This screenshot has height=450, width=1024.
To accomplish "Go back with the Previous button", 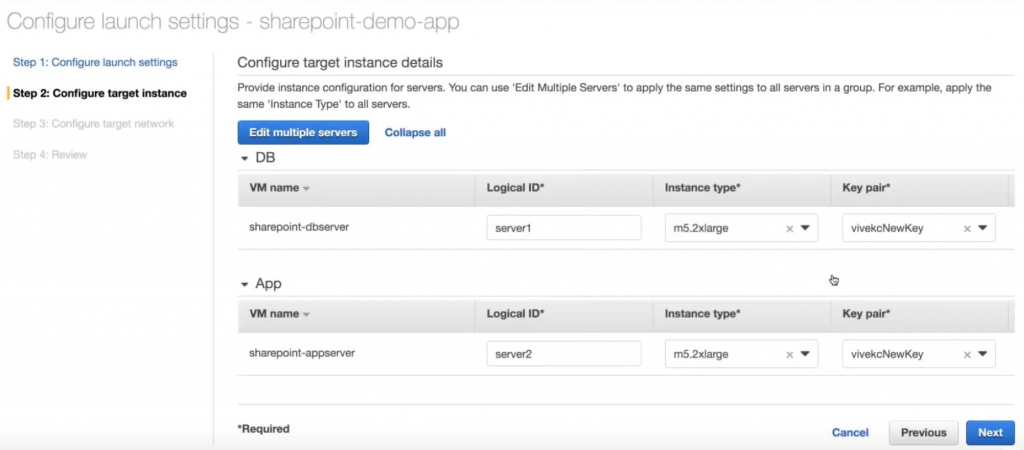I will (923, 432).
